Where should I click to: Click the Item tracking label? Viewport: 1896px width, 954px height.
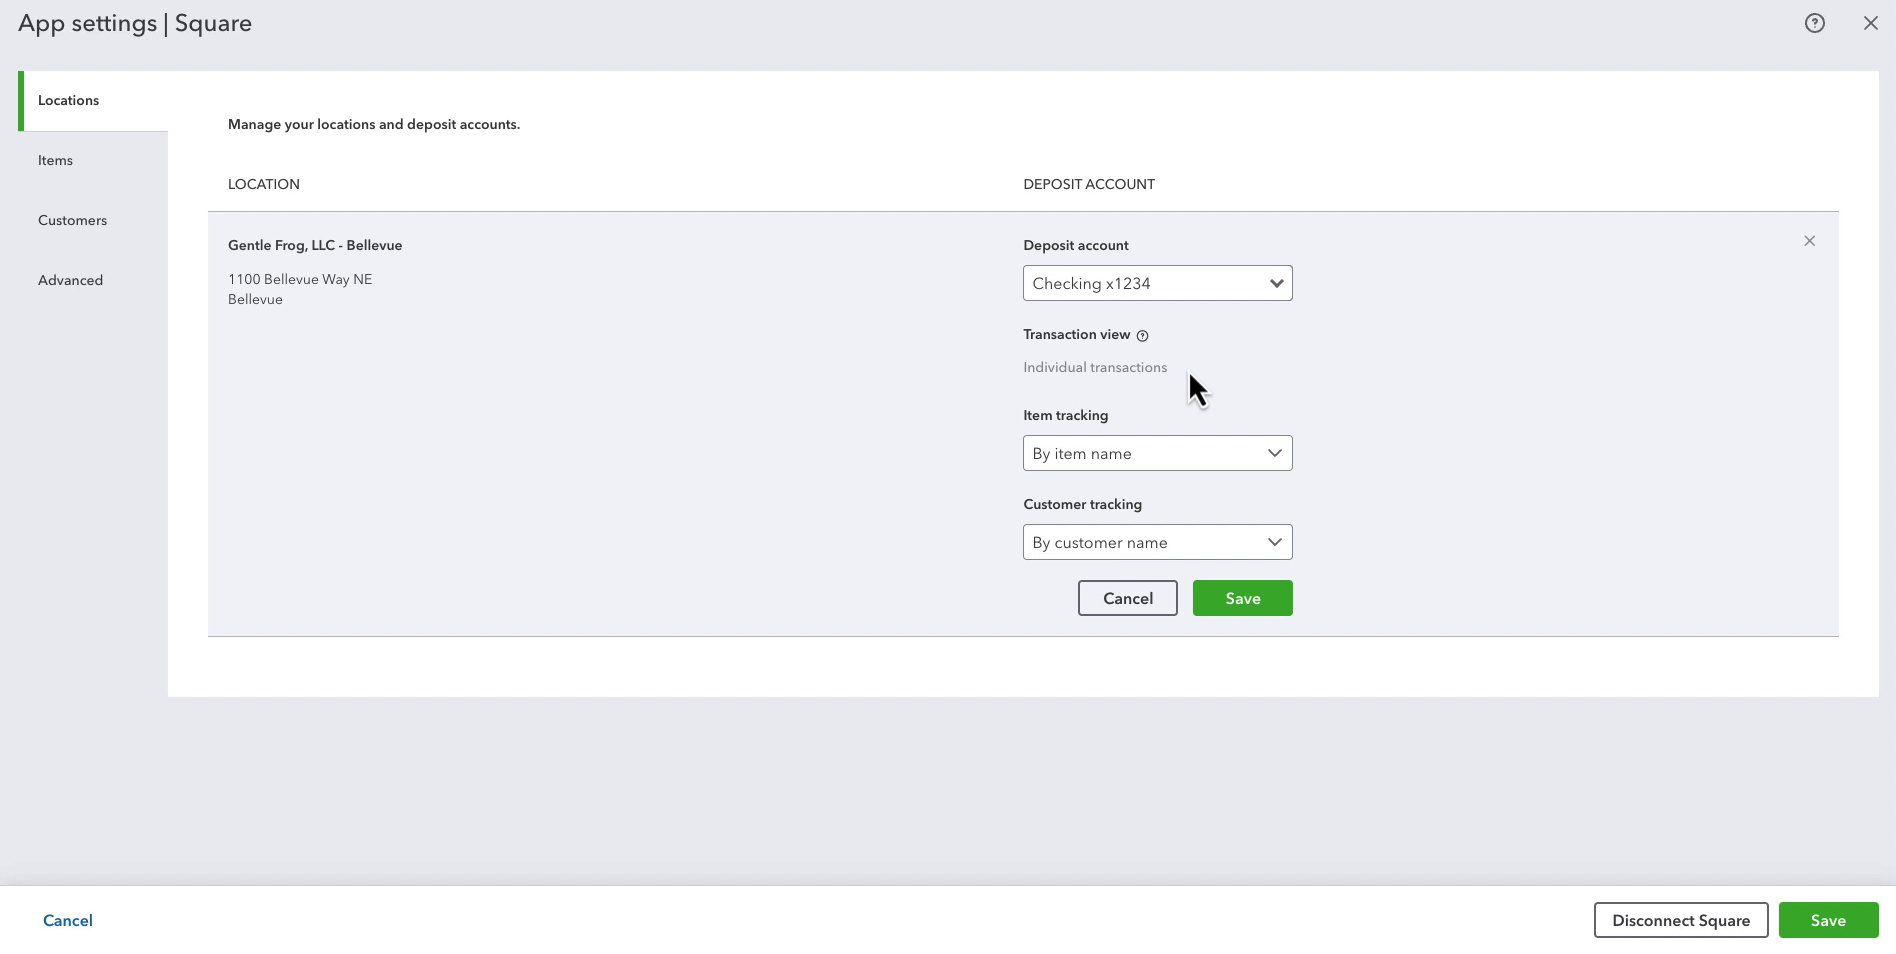1065,415
